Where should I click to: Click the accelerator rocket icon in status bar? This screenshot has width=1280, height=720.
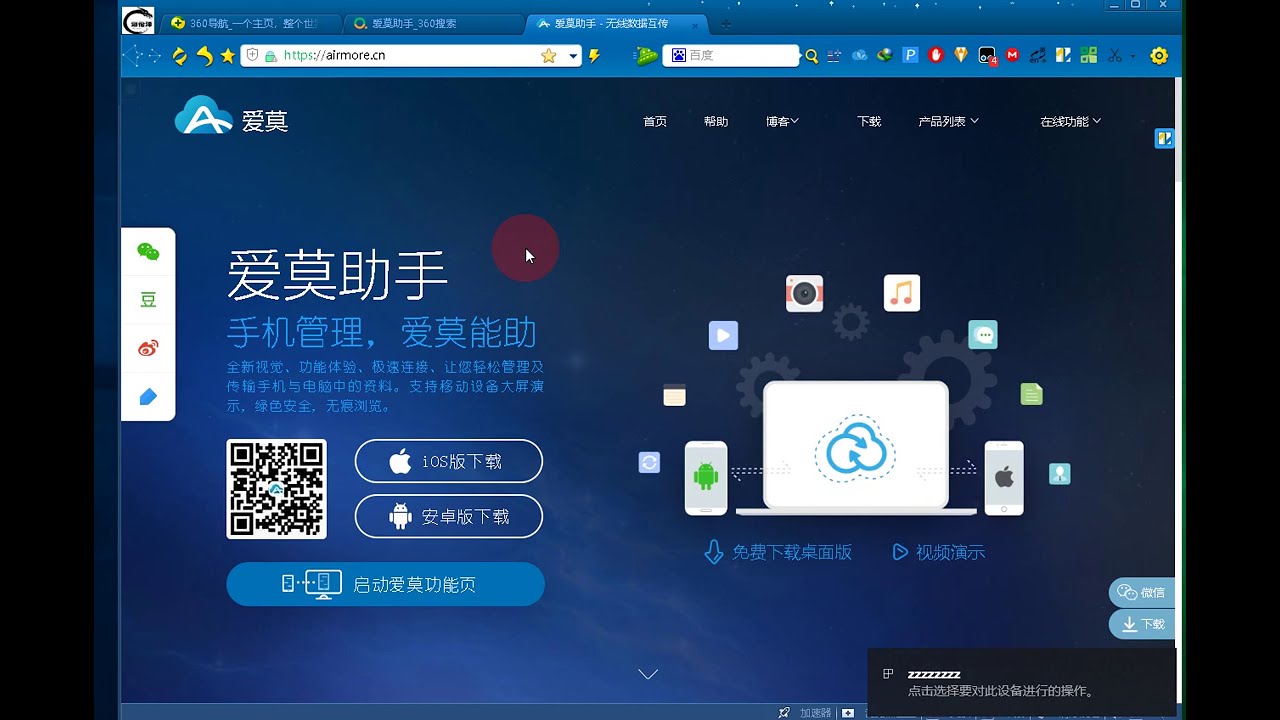pyautogui.click(x=785, y=713)
